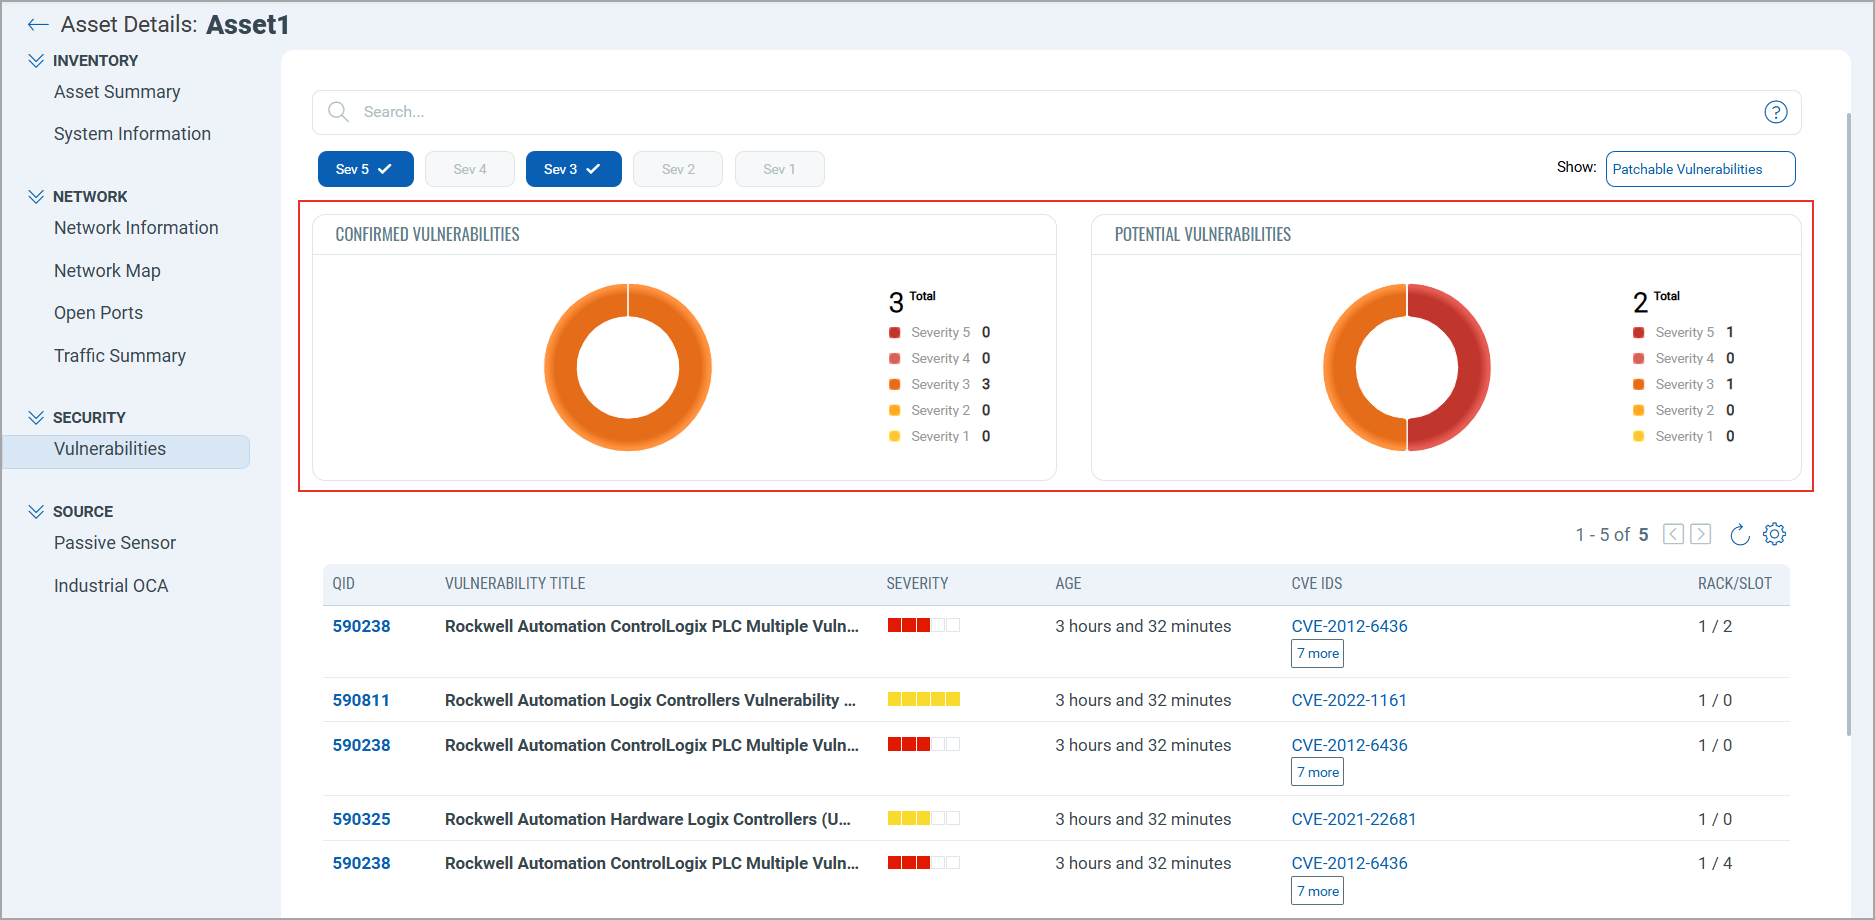
Task: Open the Patchable Vulnerabilities show dropdown
Action: pos(1699,169)
